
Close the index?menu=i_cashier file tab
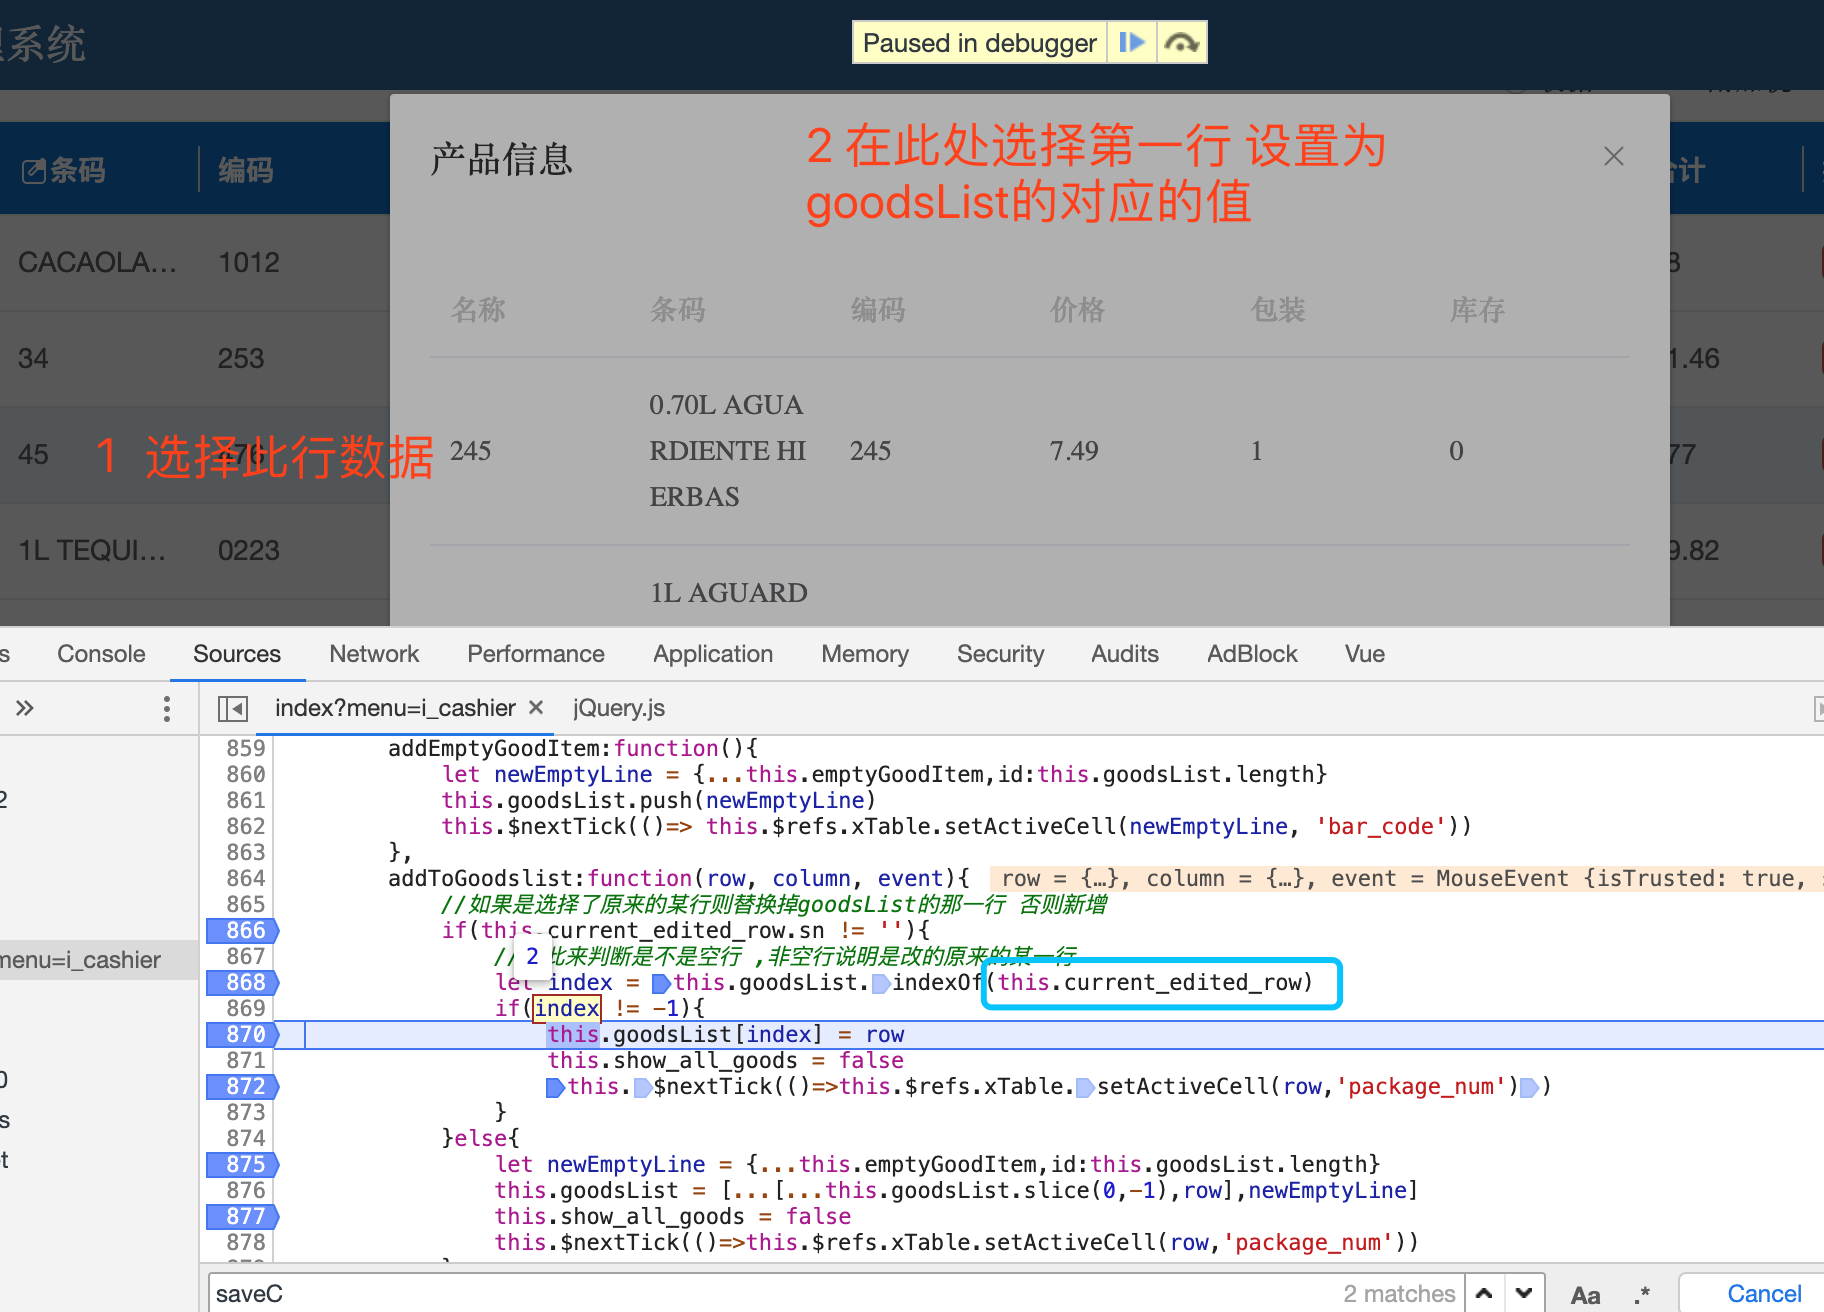pyautogui.click(x=536, y=707)
